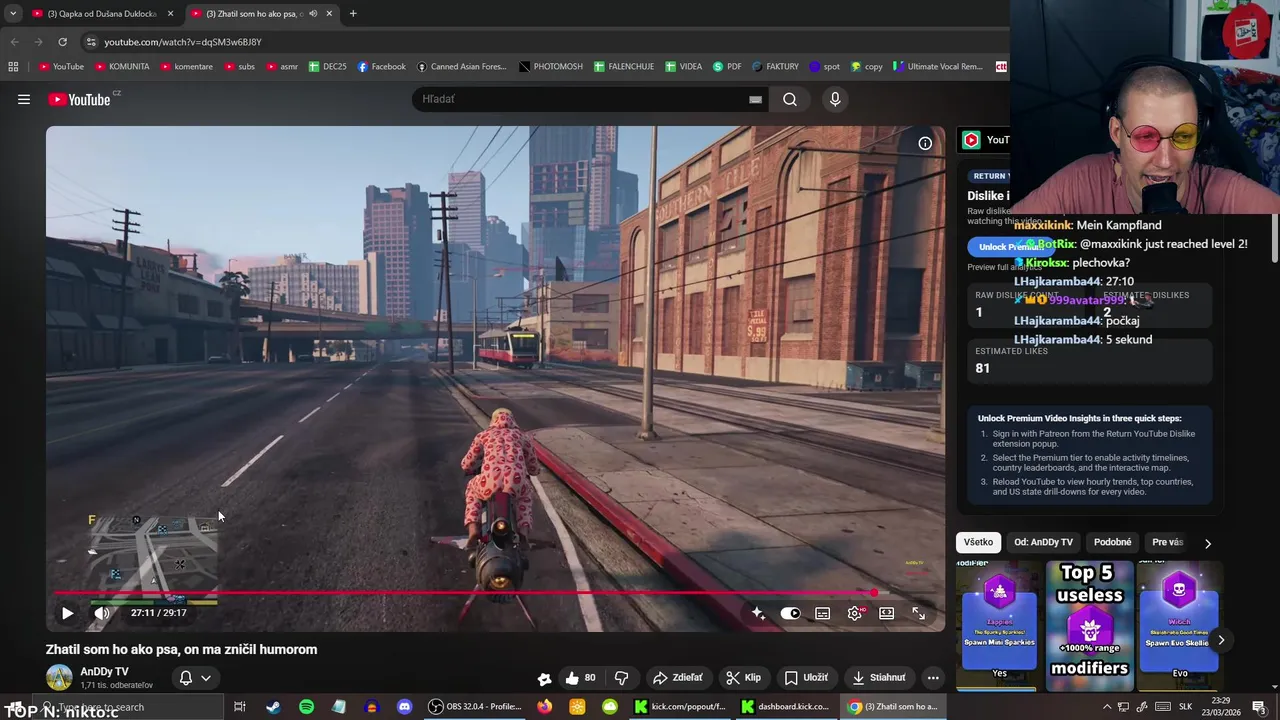Open the on-screen keyboard icon in search box
The height and width of the screenshot is (720, 1280).
tap(755, 99)
